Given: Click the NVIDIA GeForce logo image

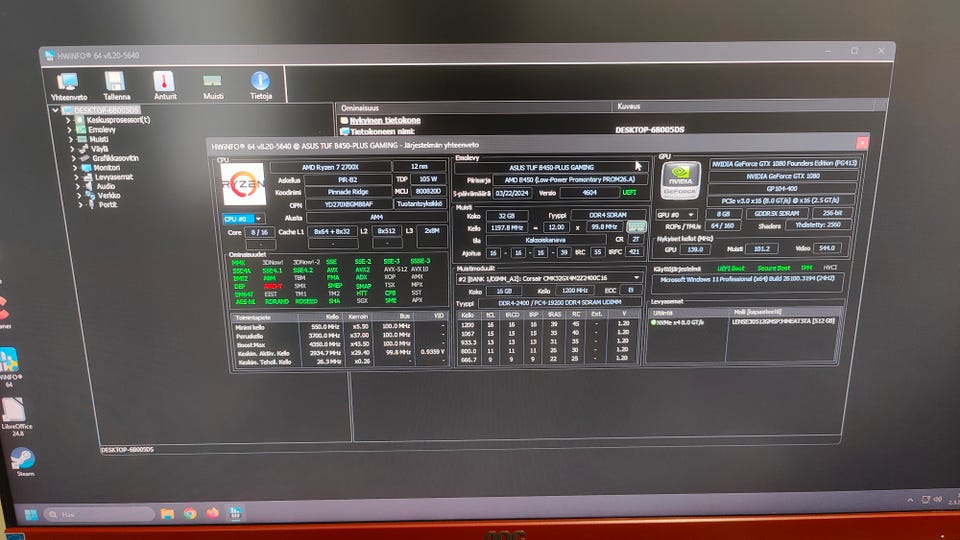Looking at the screenshot, I should click(x=680, y=180).
